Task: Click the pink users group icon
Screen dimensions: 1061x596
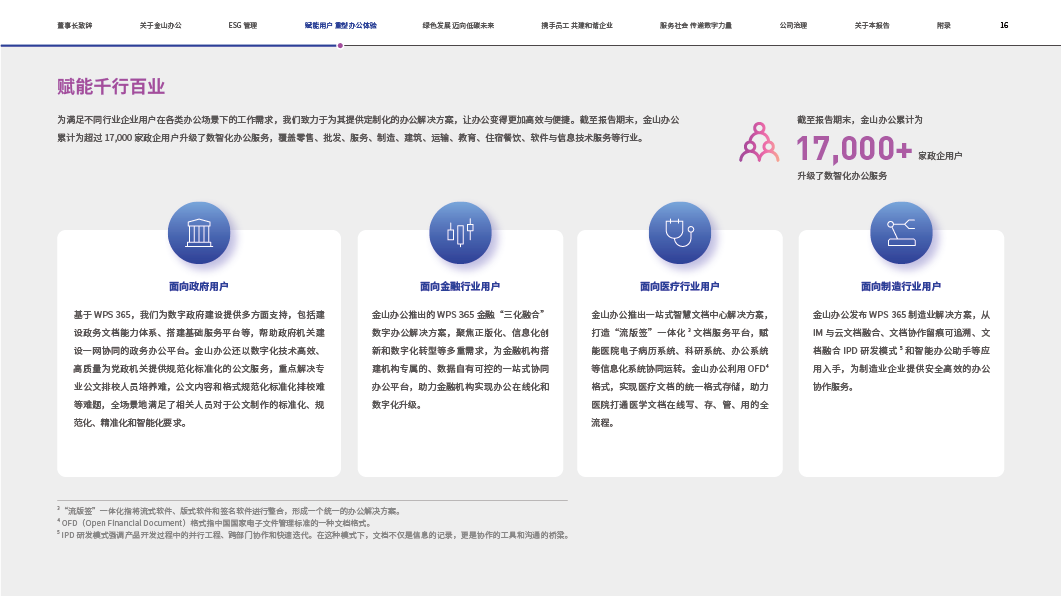Action: tap(759, 143)
